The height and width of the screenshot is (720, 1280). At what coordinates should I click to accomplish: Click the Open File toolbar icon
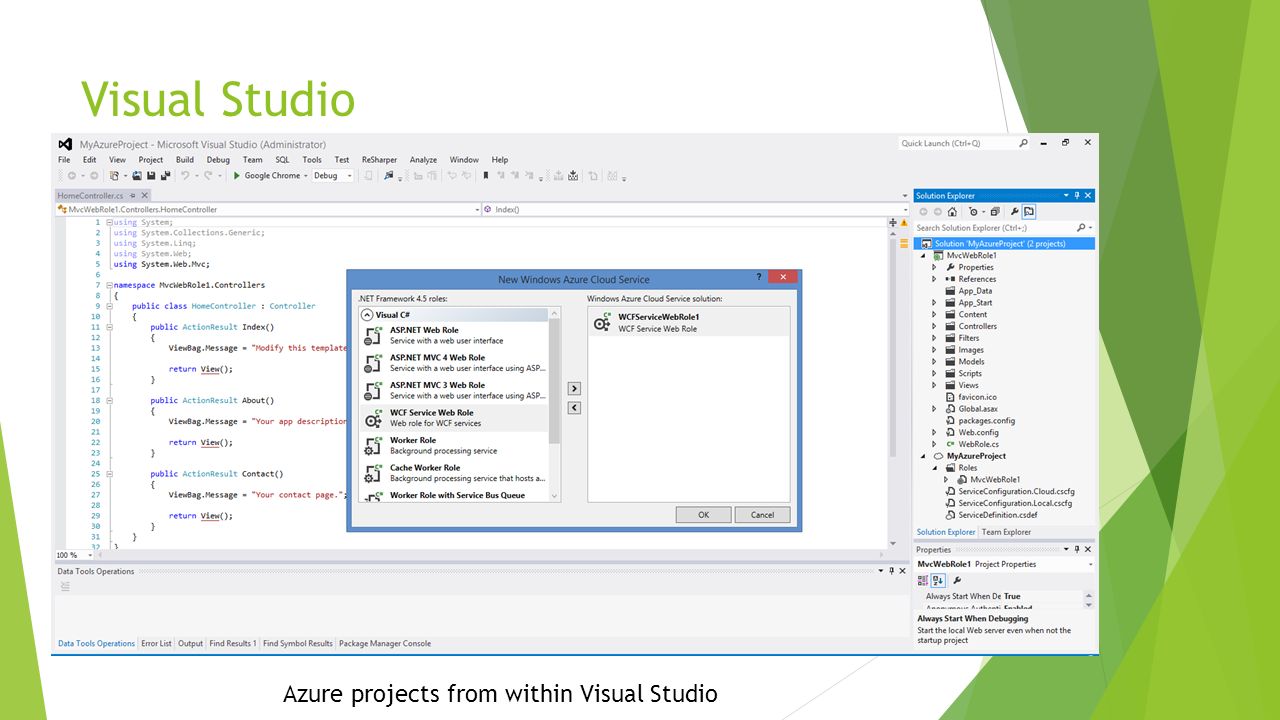pos(137,175)
